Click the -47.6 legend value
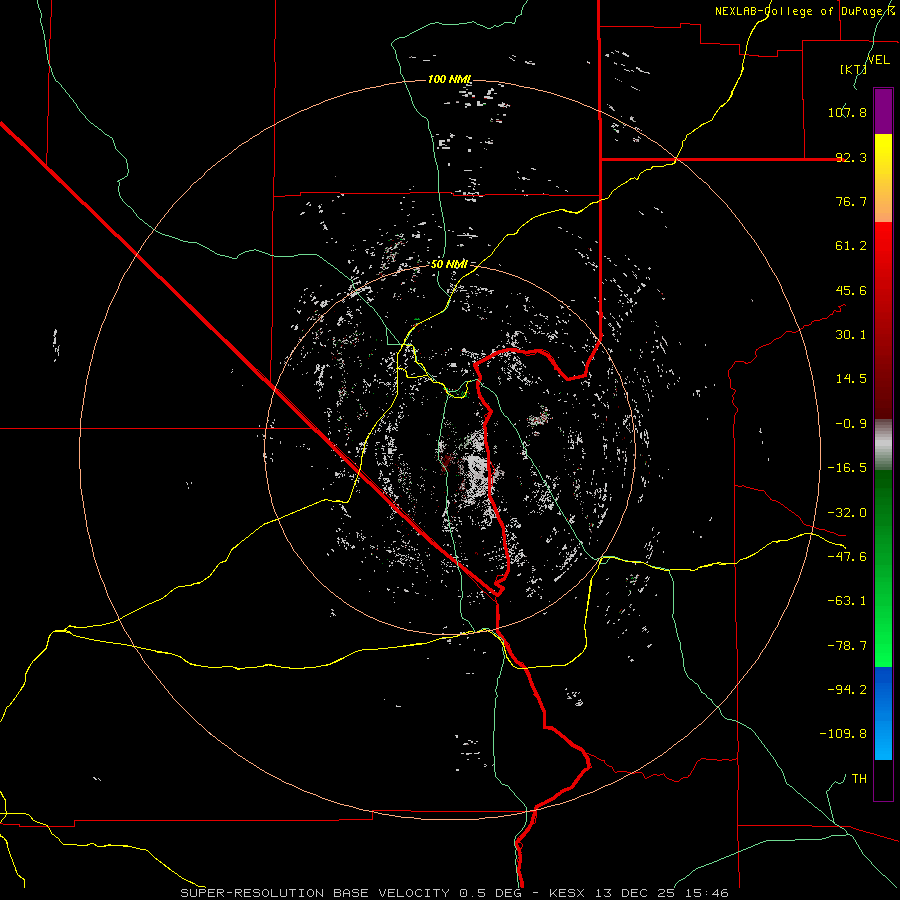The width and height of the screenshot is (900, 900). (847, 557)
